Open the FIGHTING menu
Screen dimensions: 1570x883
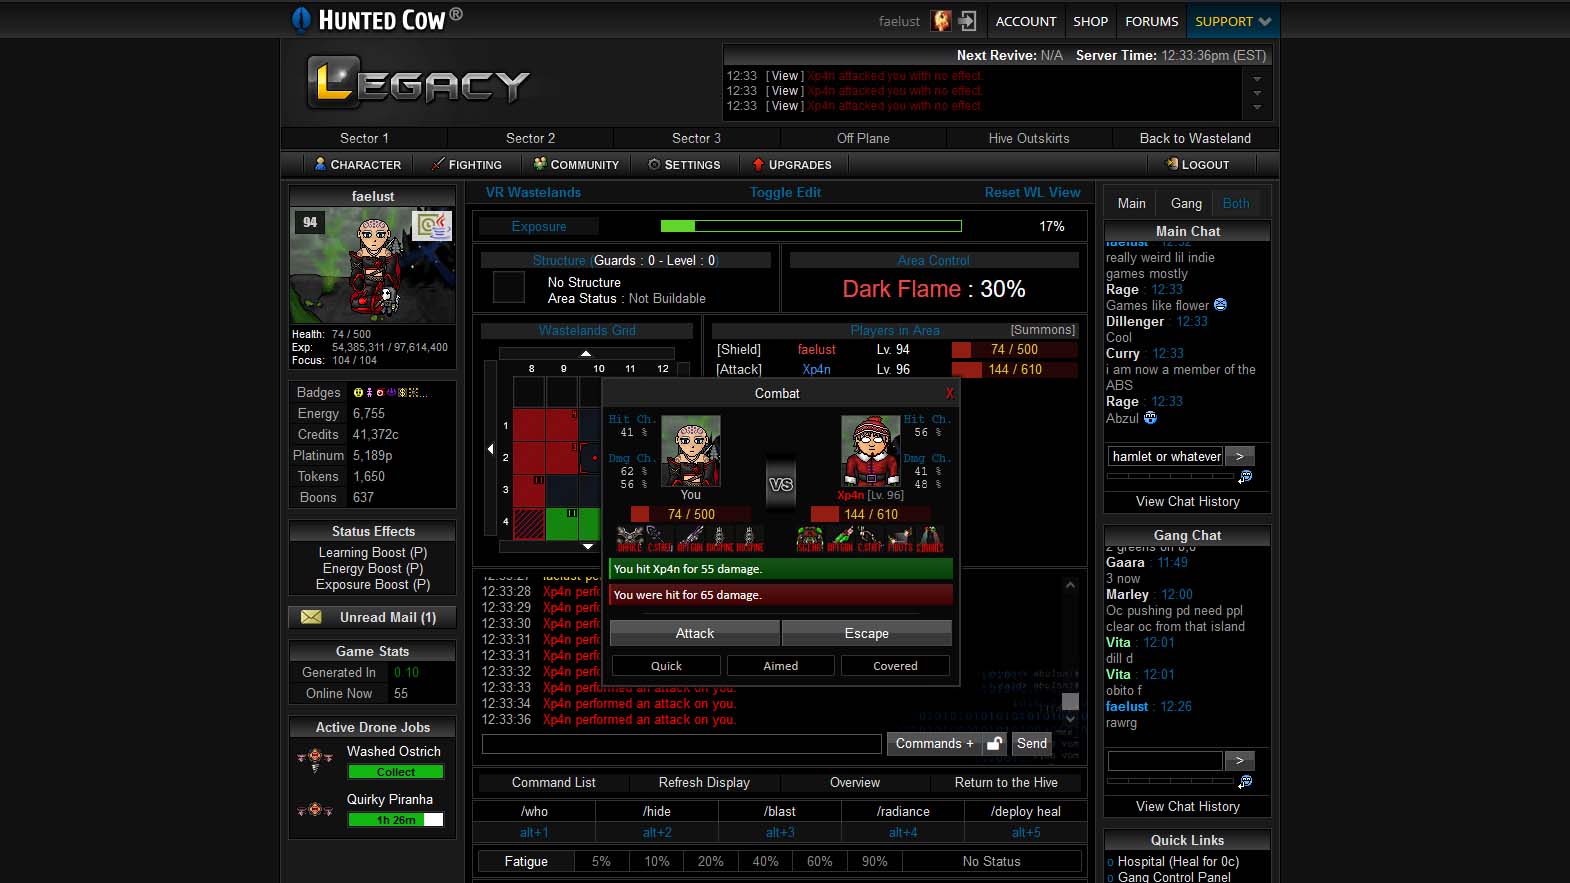[x=466, y=165]
